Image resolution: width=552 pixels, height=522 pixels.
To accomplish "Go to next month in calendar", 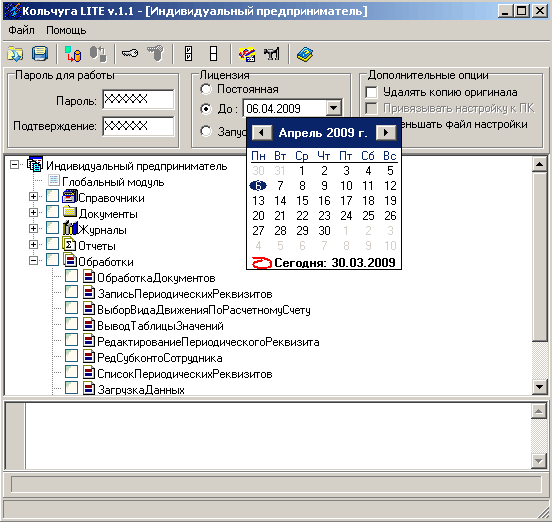I will tap(386, 133).
